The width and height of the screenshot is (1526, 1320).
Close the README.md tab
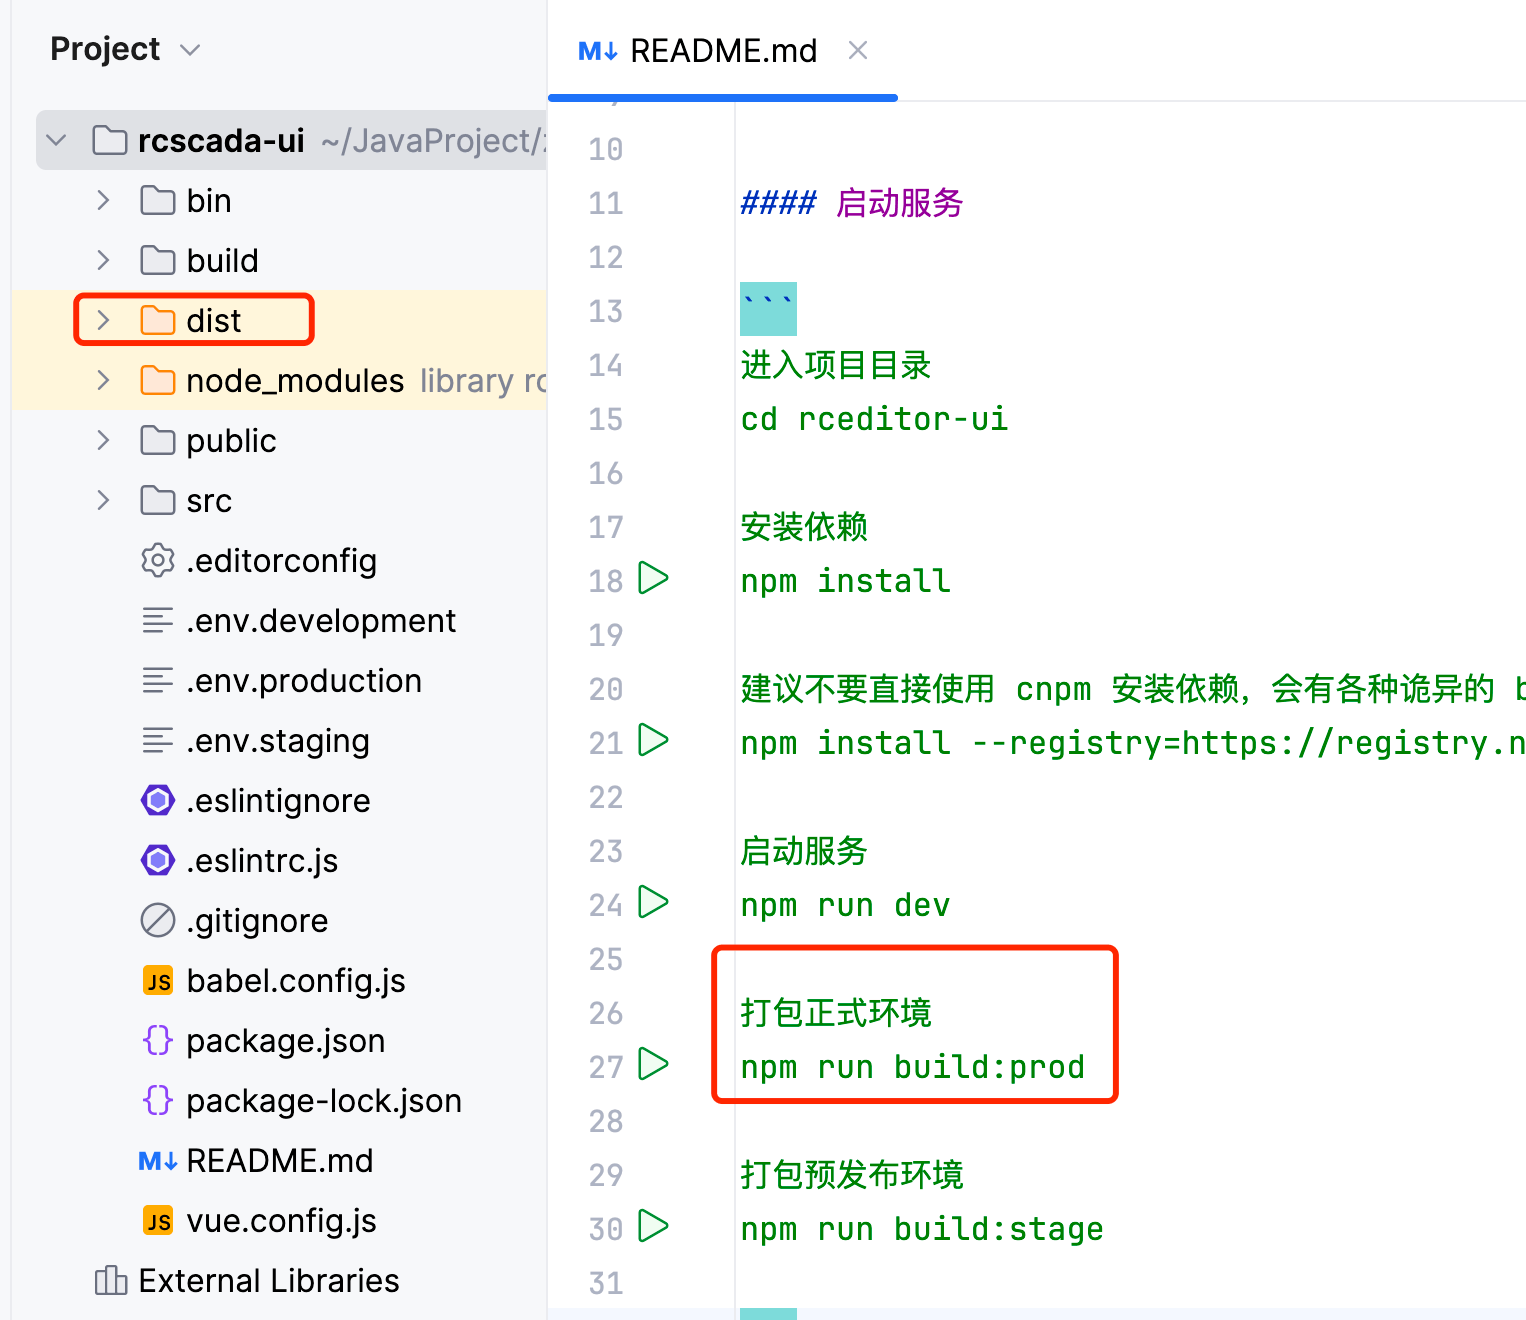[x=857, y=50]
